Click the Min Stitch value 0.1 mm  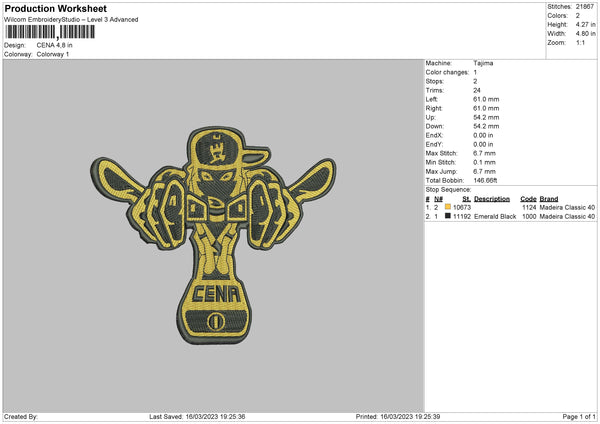[484, 162]
